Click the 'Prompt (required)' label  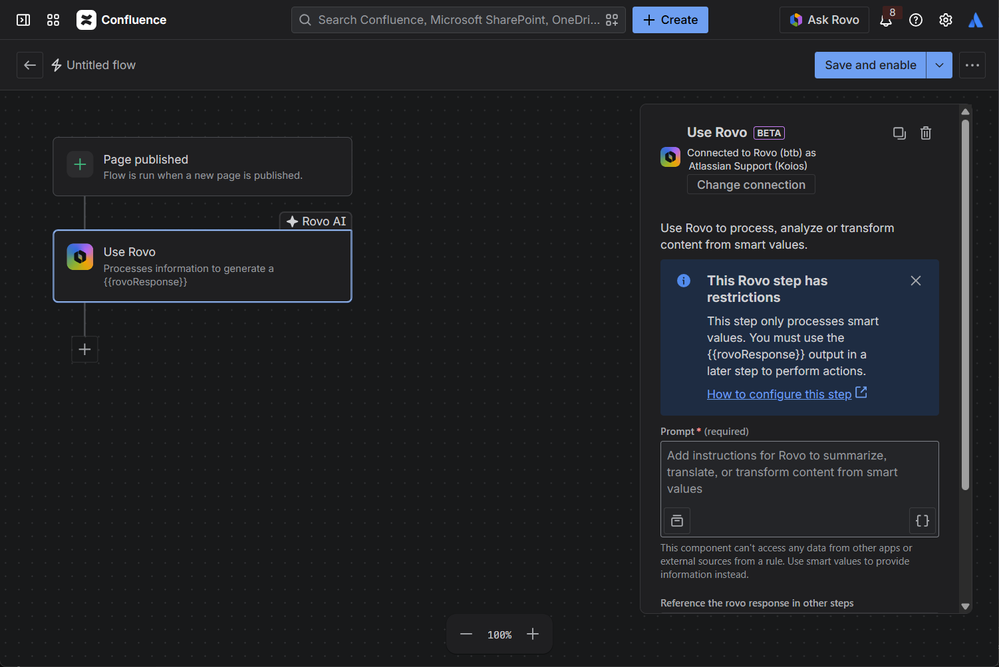tap(705, 431)
